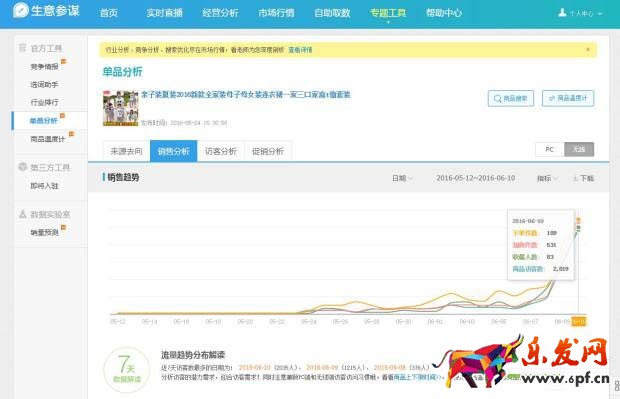Click the 查看详情 link in the banner
The image size is (620, 399).
click(300, 50)
